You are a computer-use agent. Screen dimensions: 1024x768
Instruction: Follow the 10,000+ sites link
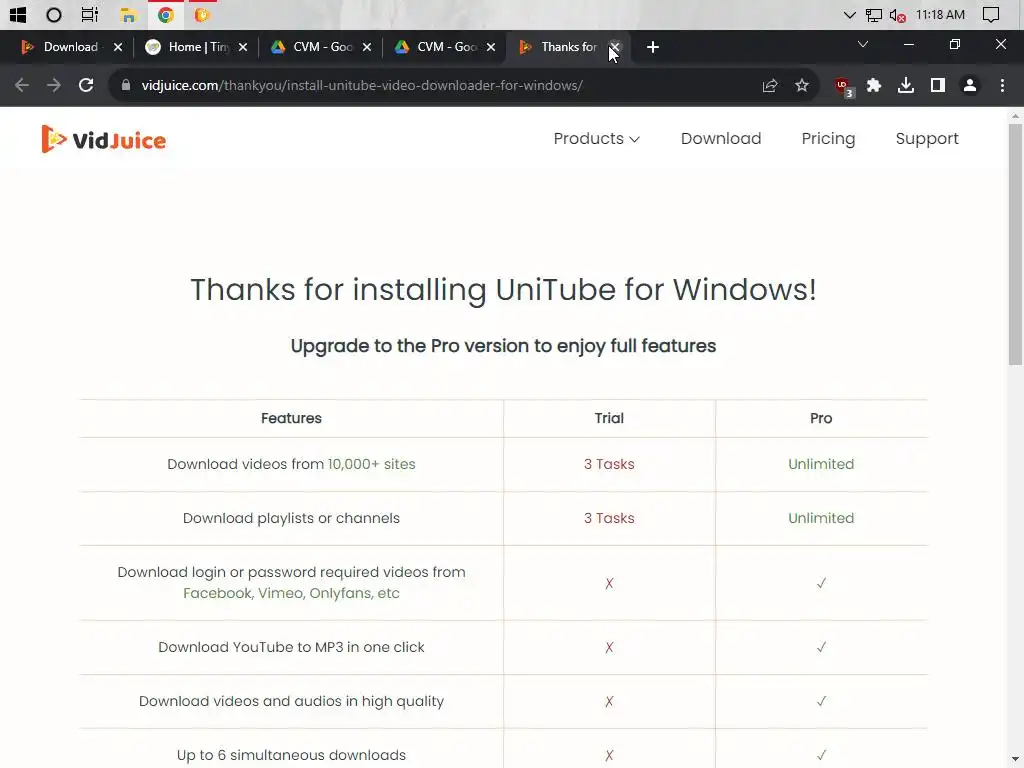tap(371, 464)
